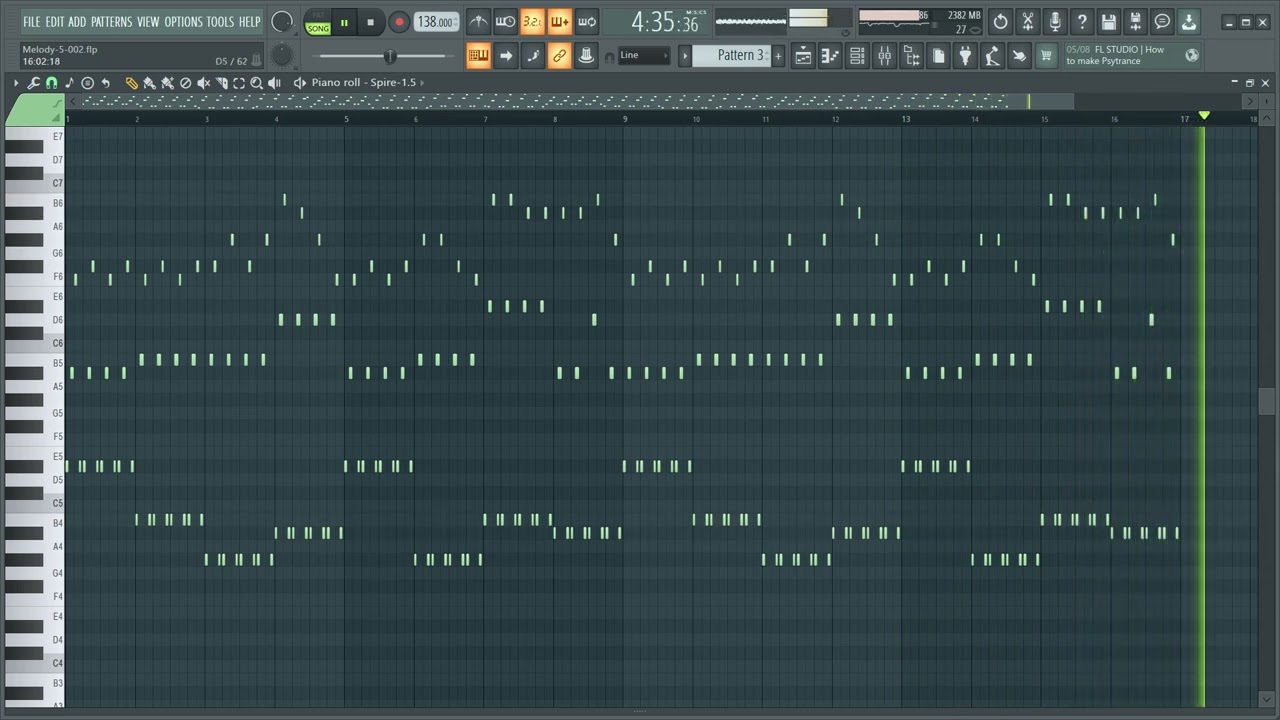Image resolution: width=1280 pixels, height=720 pixels.
Task: Select the pencil draw tool
Action: tap(131, 83)
